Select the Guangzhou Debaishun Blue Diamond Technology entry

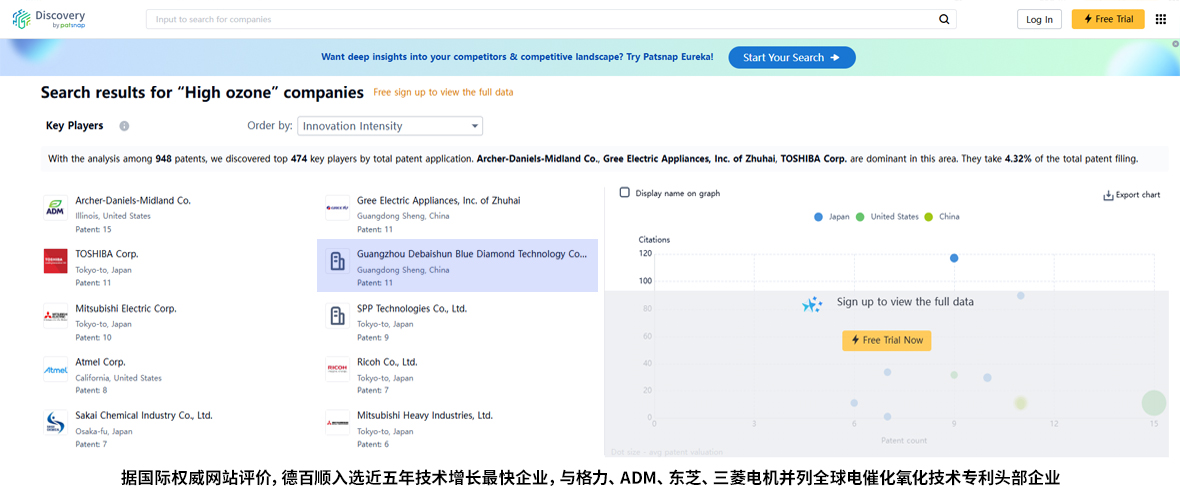click(458, 266)
